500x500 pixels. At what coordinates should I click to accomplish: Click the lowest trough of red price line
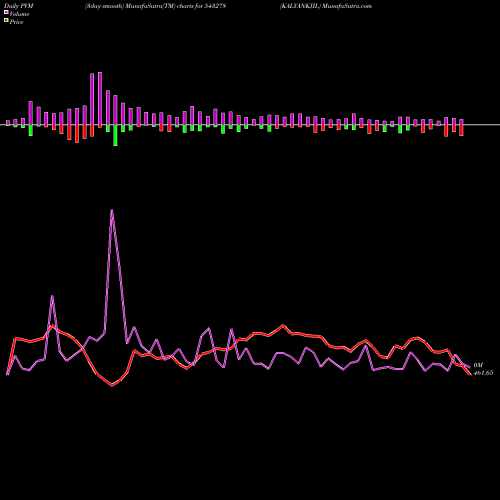click(112, 386)
